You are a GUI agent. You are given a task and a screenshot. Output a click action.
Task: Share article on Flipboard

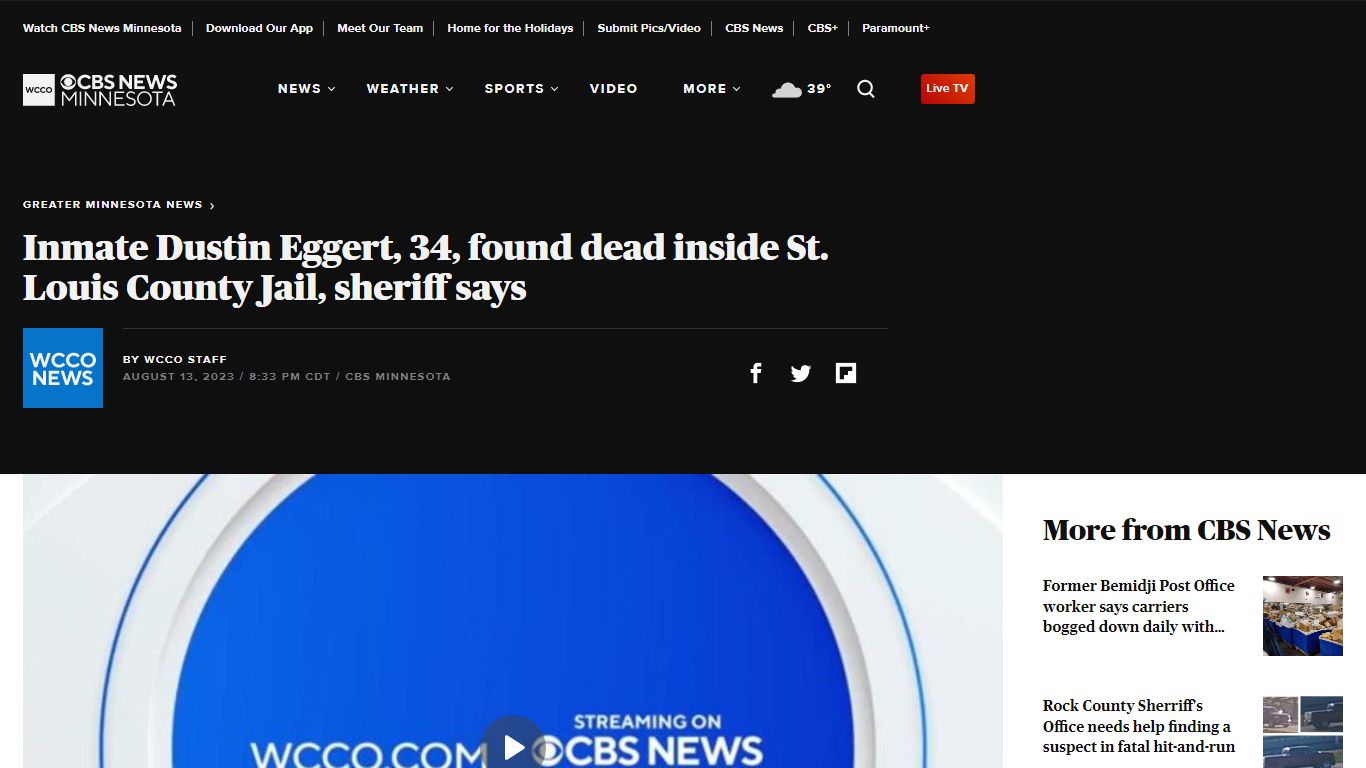pos(846,373)
